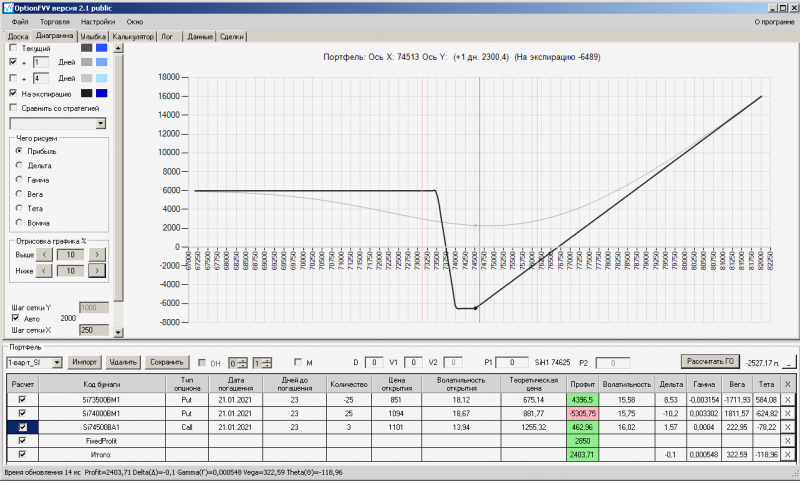Decrease the Выше drawing percentage
Image resolution: width=800 pixels, height=481 pixels.
coord(44,255)
